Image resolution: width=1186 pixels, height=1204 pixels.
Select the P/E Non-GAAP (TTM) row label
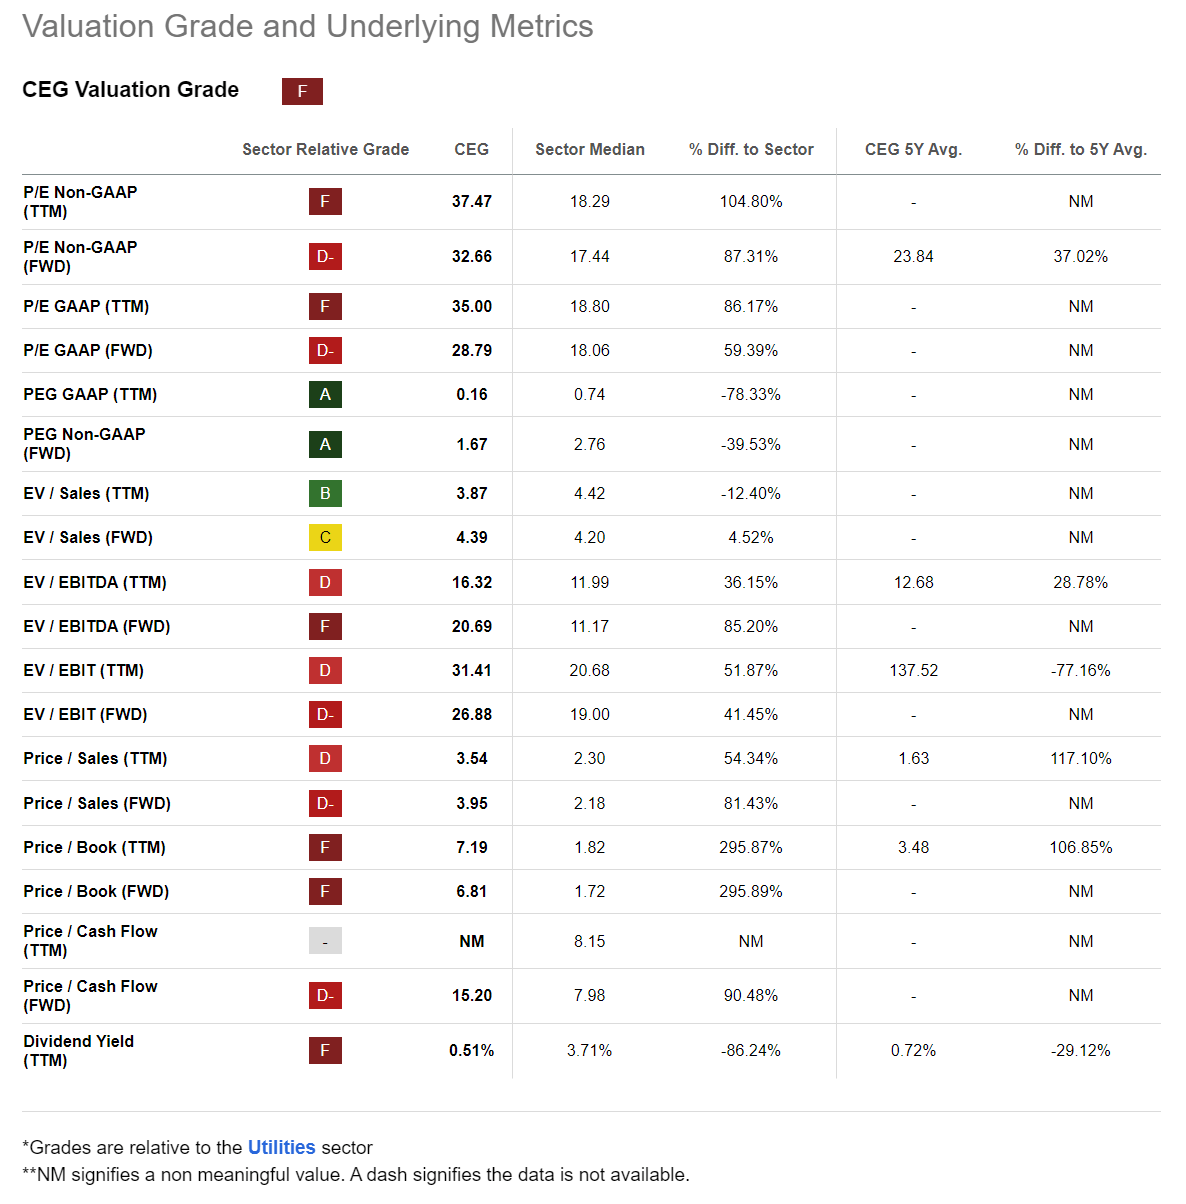(80, 201)
